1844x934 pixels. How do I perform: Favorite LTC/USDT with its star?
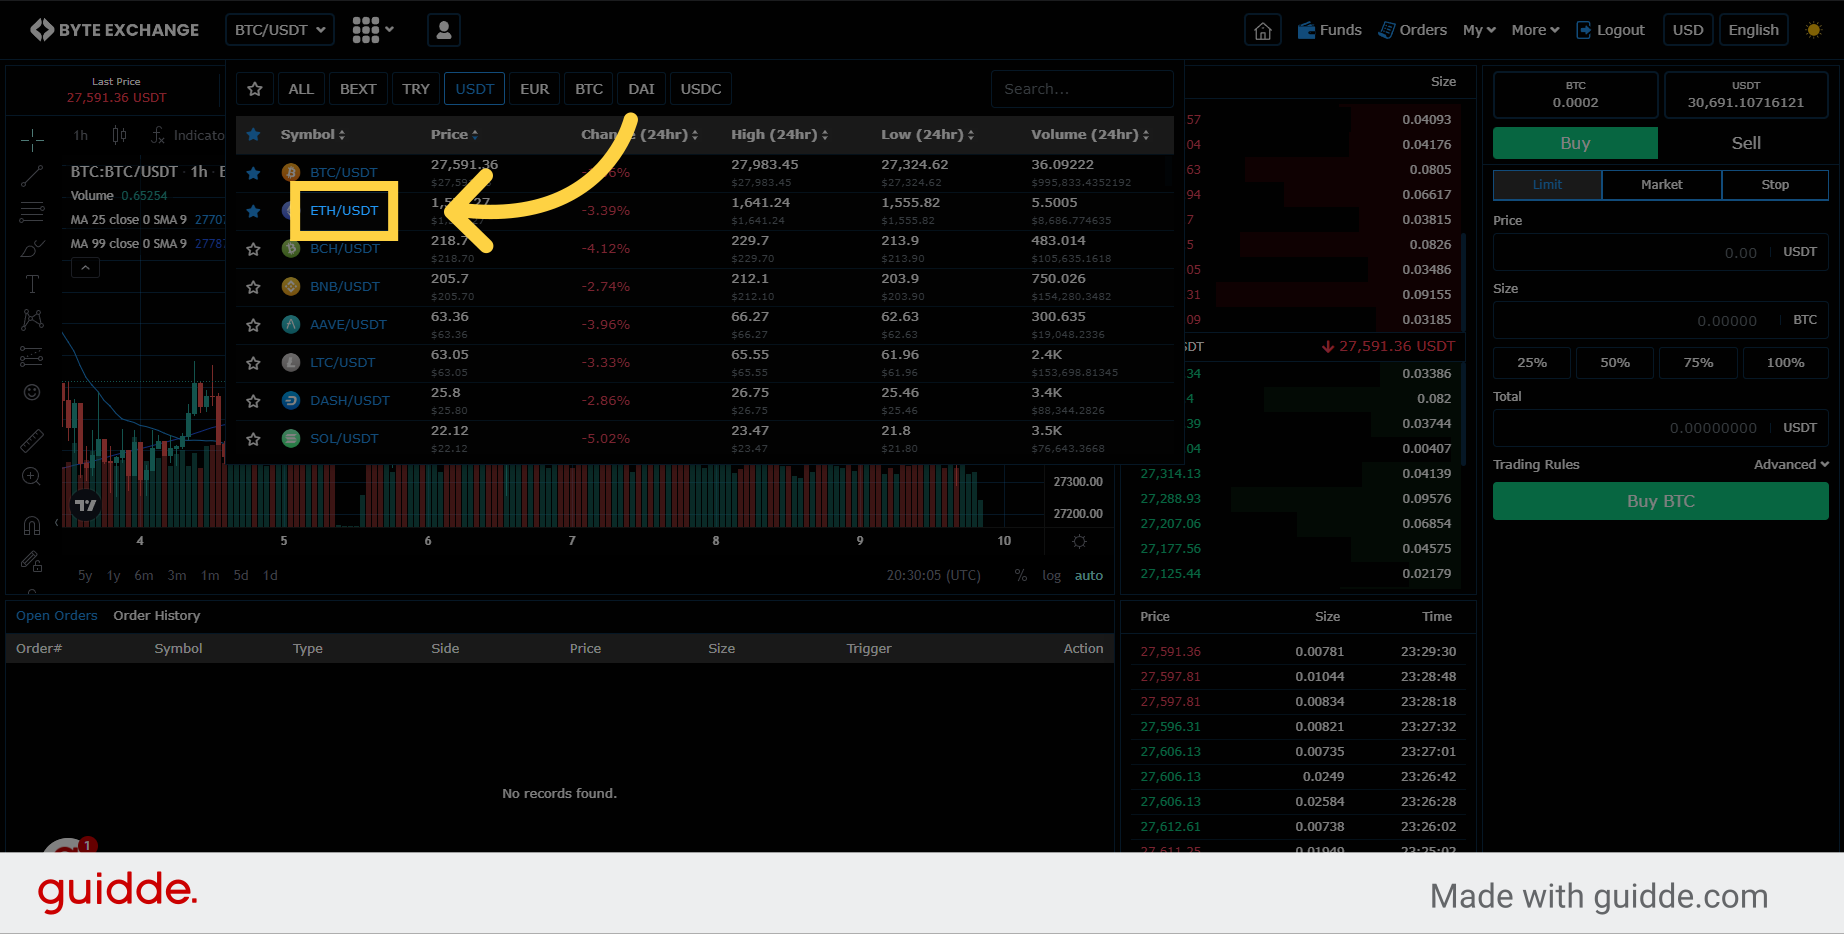[254, 363]
